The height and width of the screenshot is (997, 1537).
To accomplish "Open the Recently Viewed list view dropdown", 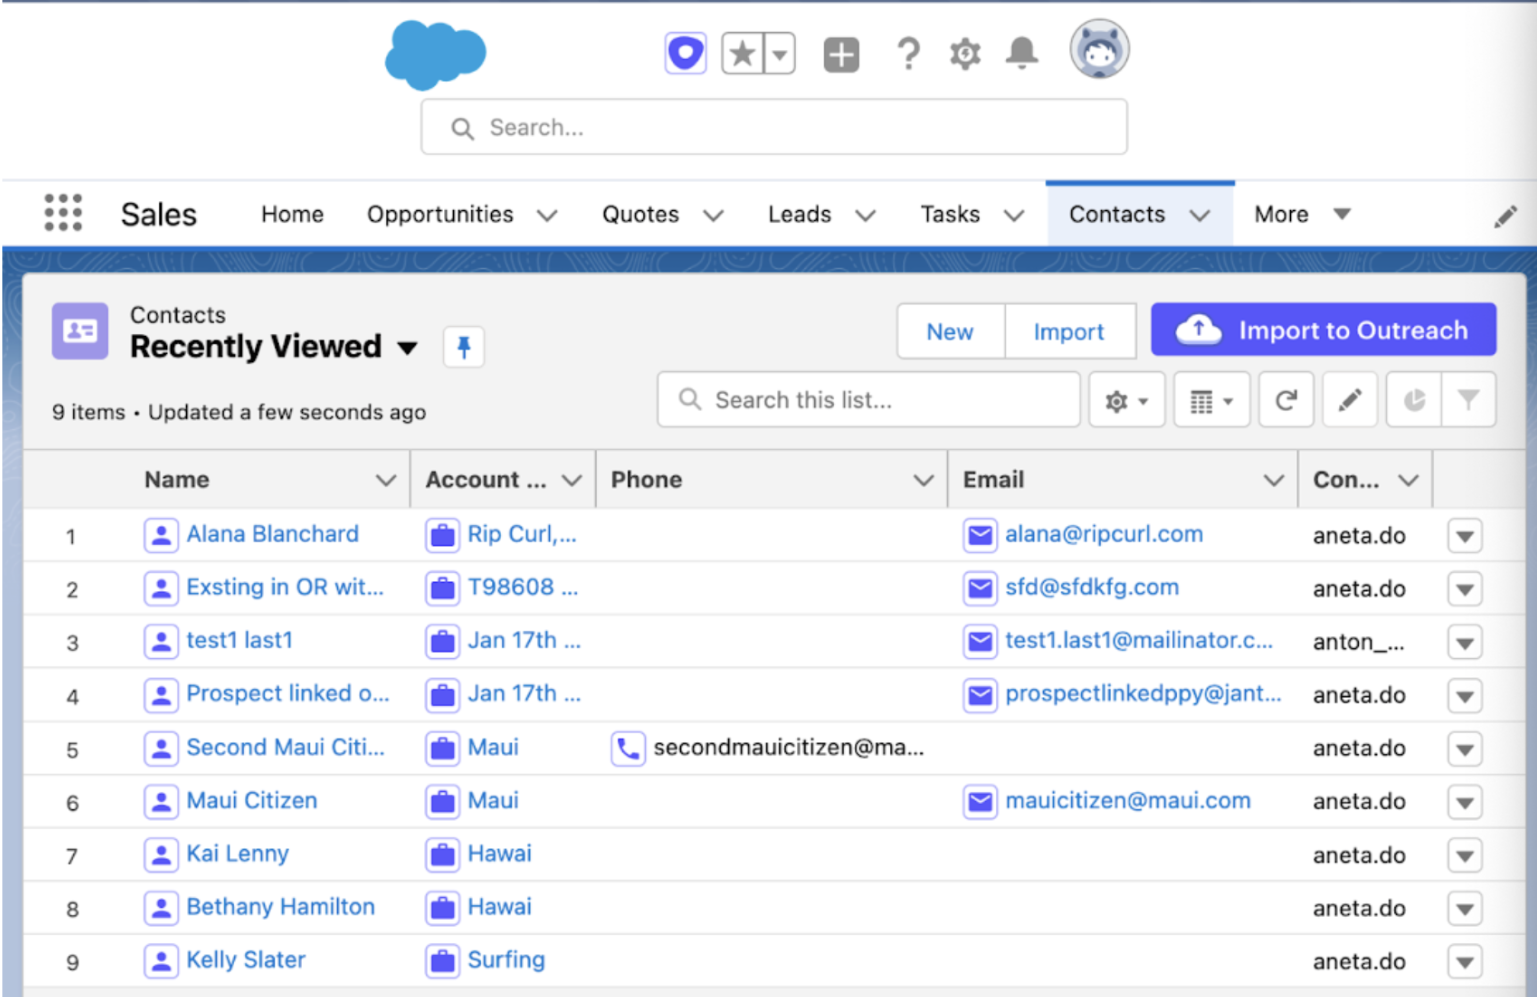I will pyautogui.click(x=407, y=348).
